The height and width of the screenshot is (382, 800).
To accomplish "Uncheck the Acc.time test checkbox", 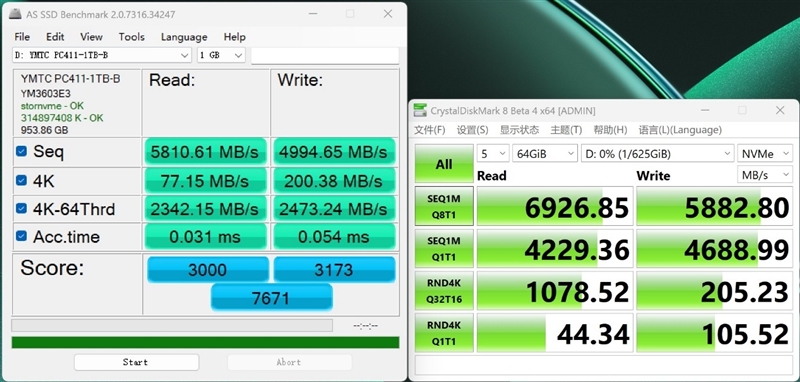I will 21,236.
